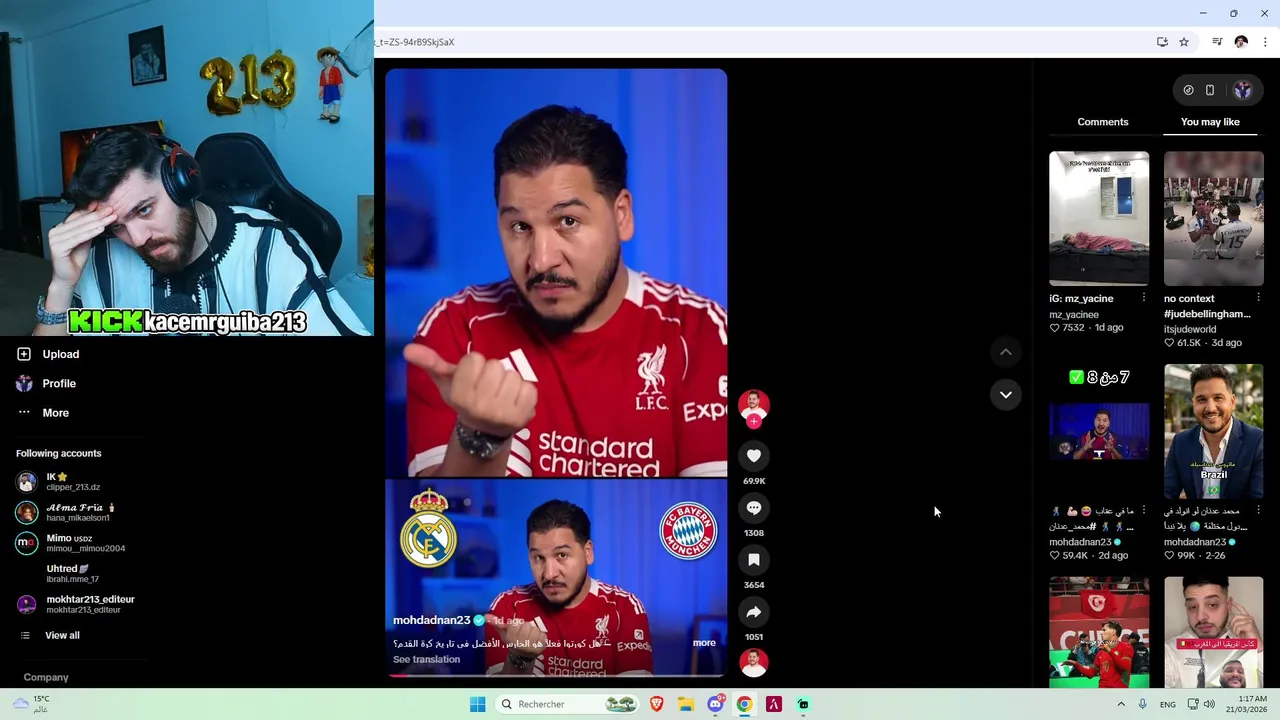Select the You may like tab

[1210, 122]
